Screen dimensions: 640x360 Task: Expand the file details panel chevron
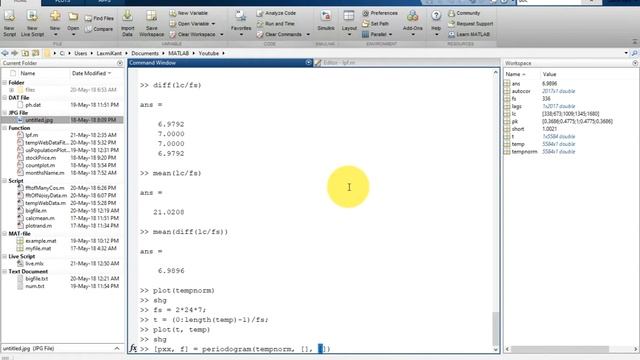coord(117,349)
